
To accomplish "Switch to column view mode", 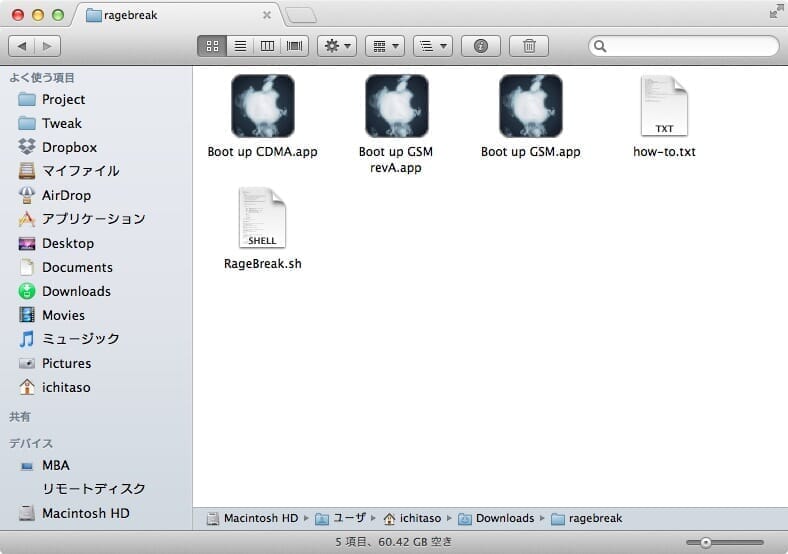I will click(x=267, y=46).
